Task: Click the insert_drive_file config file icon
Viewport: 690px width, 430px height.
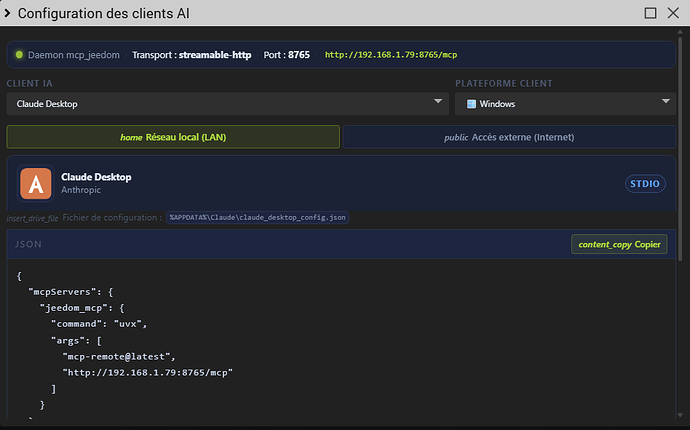Action: point(32,218)
